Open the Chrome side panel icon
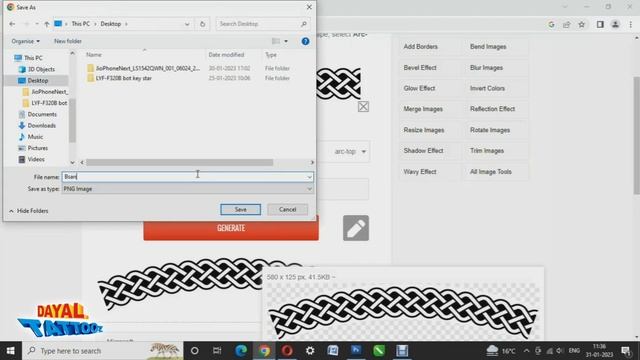640x360 pixels. pos(600,24)
